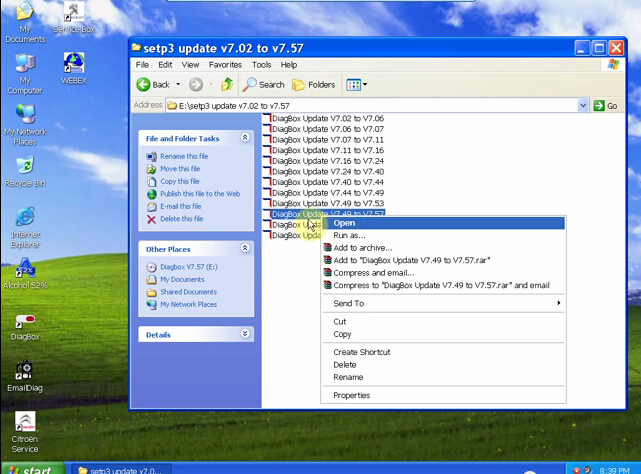The height and width of the screenshot is (474, 641).
Task: Choose Properties in context menu
Action: point(443,395)
